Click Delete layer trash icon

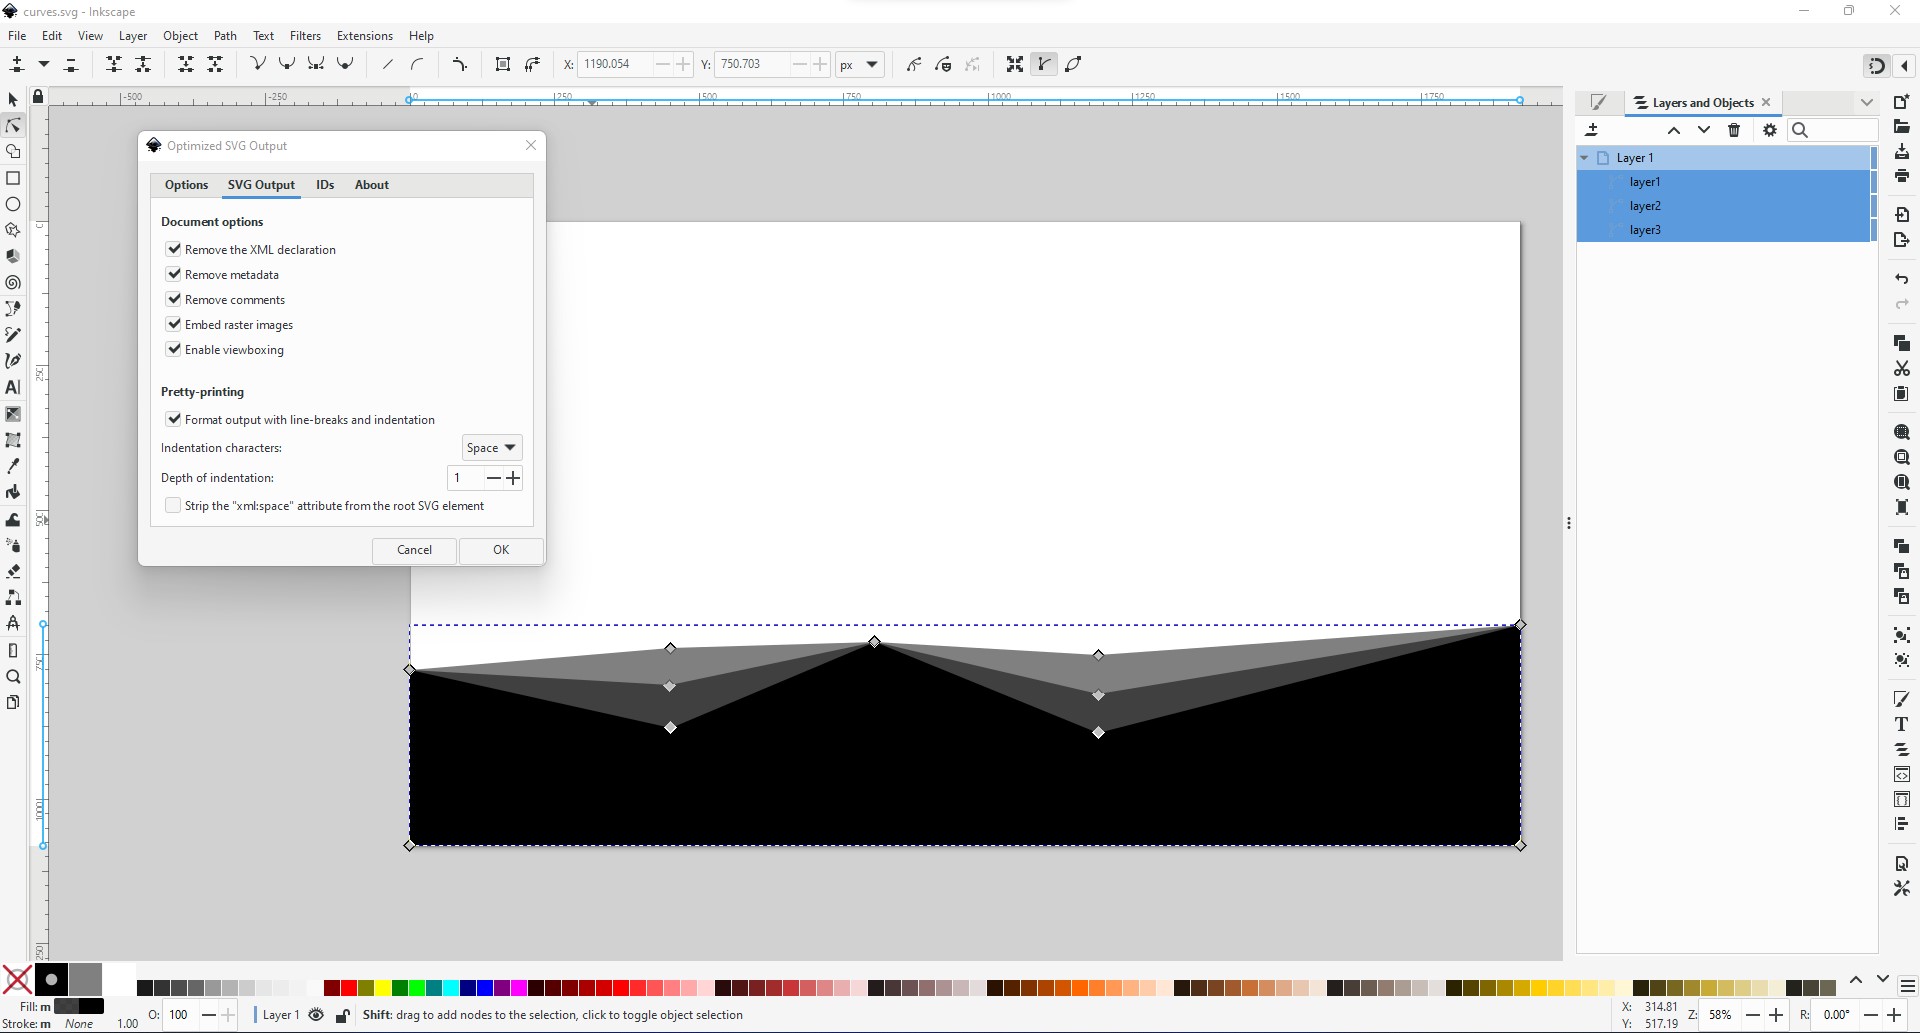click(1734, 130)
